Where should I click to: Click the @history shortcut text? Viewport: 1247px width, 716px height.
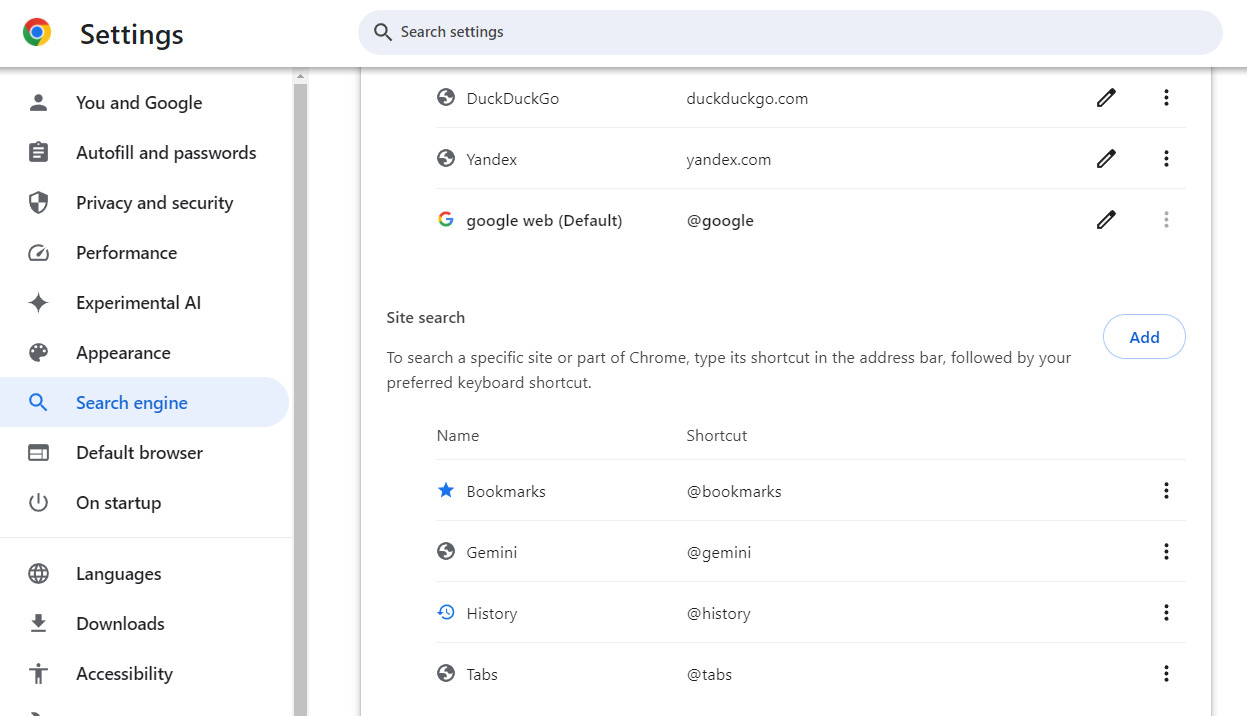pyautogui.click(x=718, y=613)
